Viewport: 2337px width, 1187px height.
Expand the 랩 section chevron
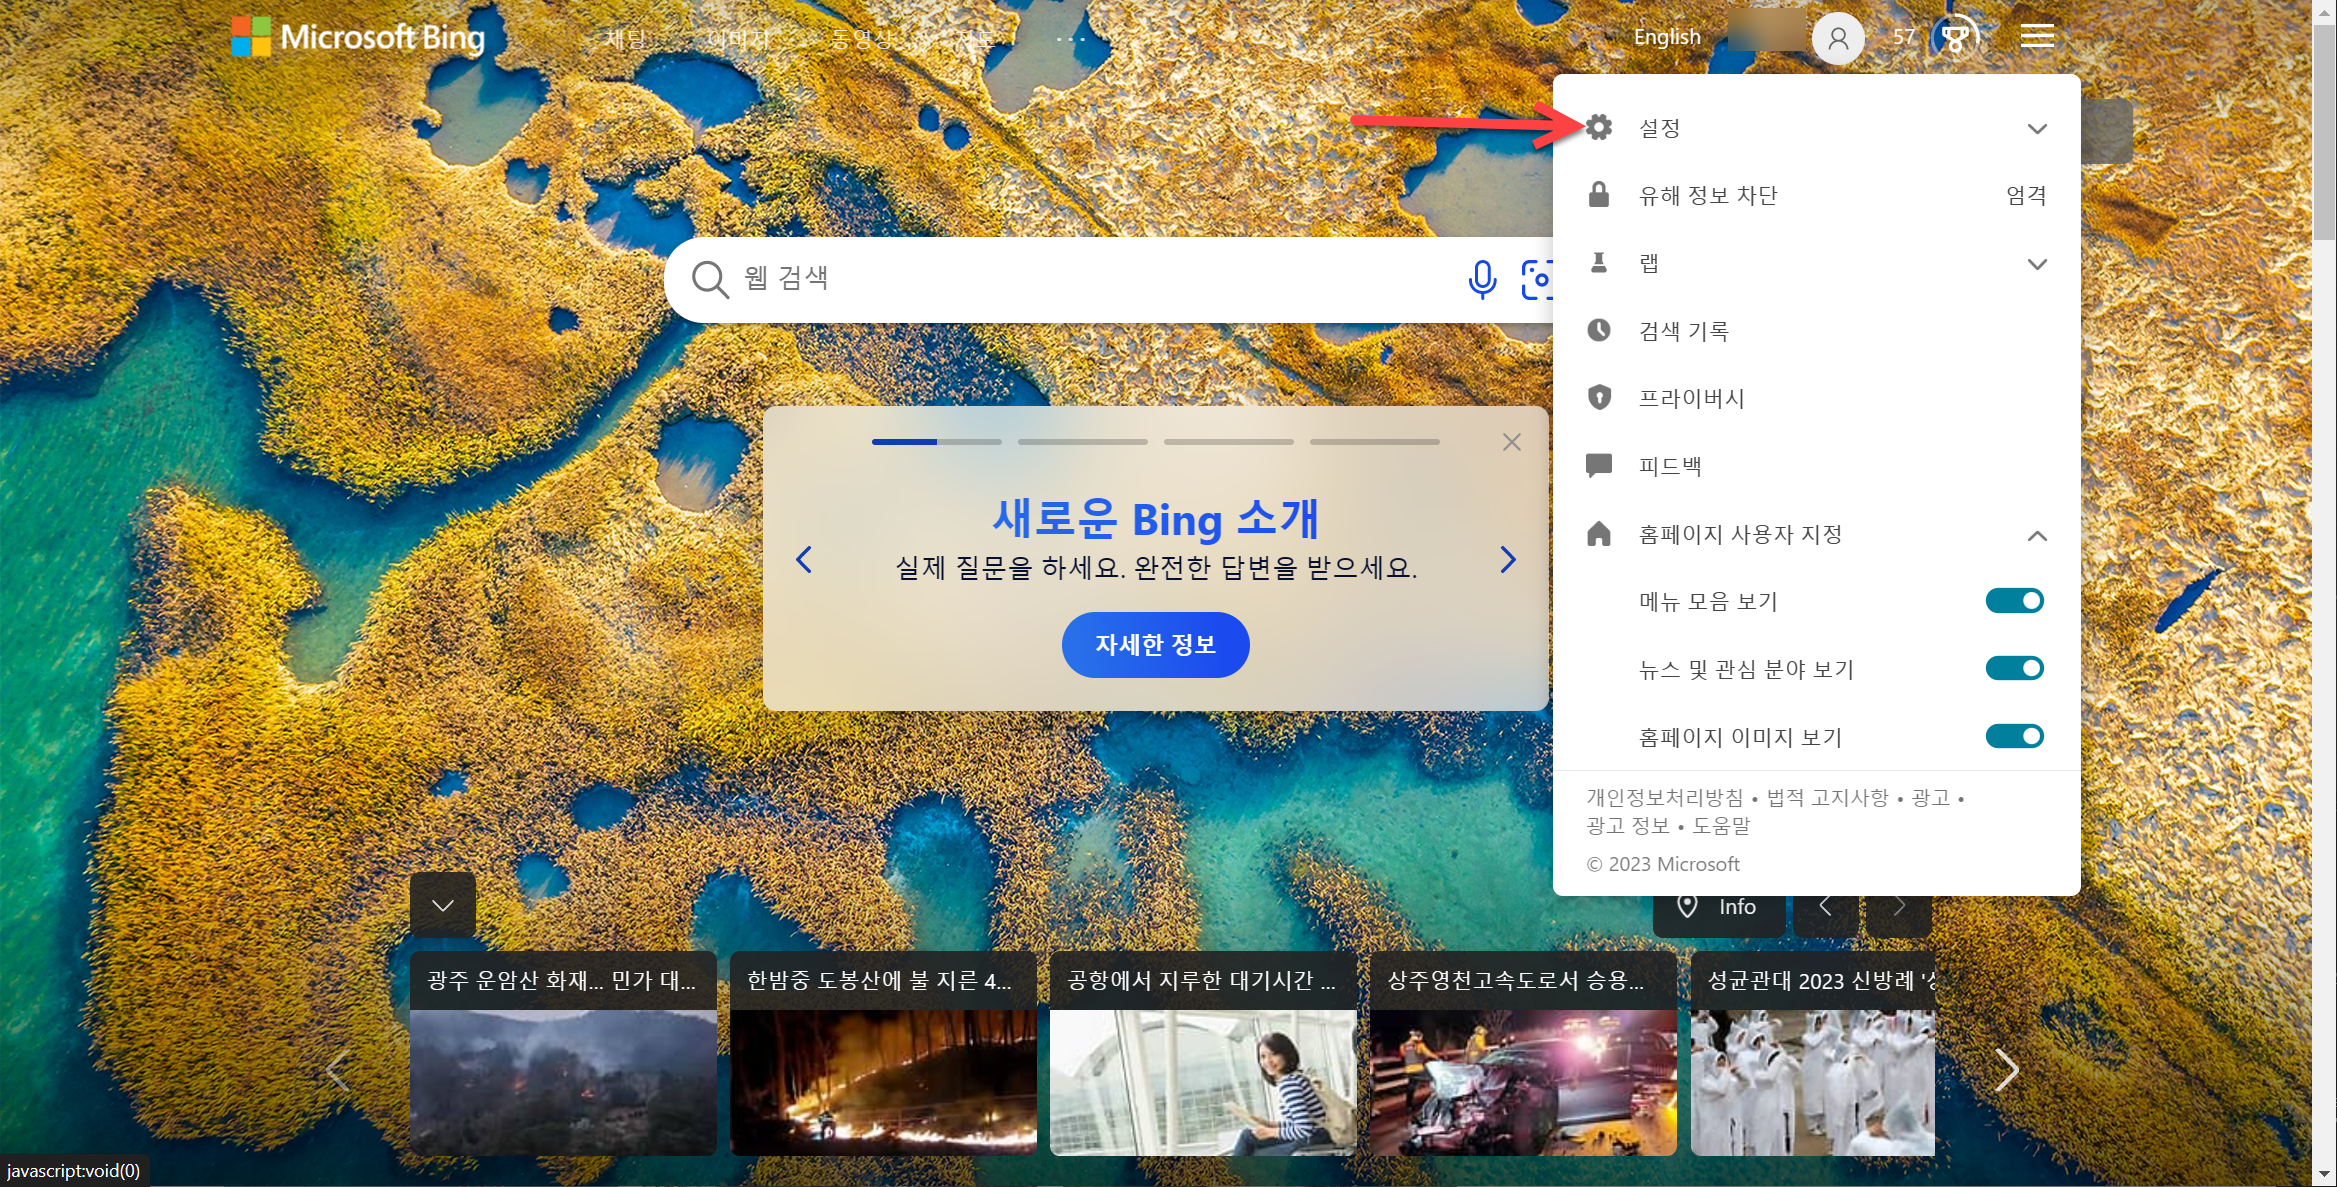tap(2036, 264)
